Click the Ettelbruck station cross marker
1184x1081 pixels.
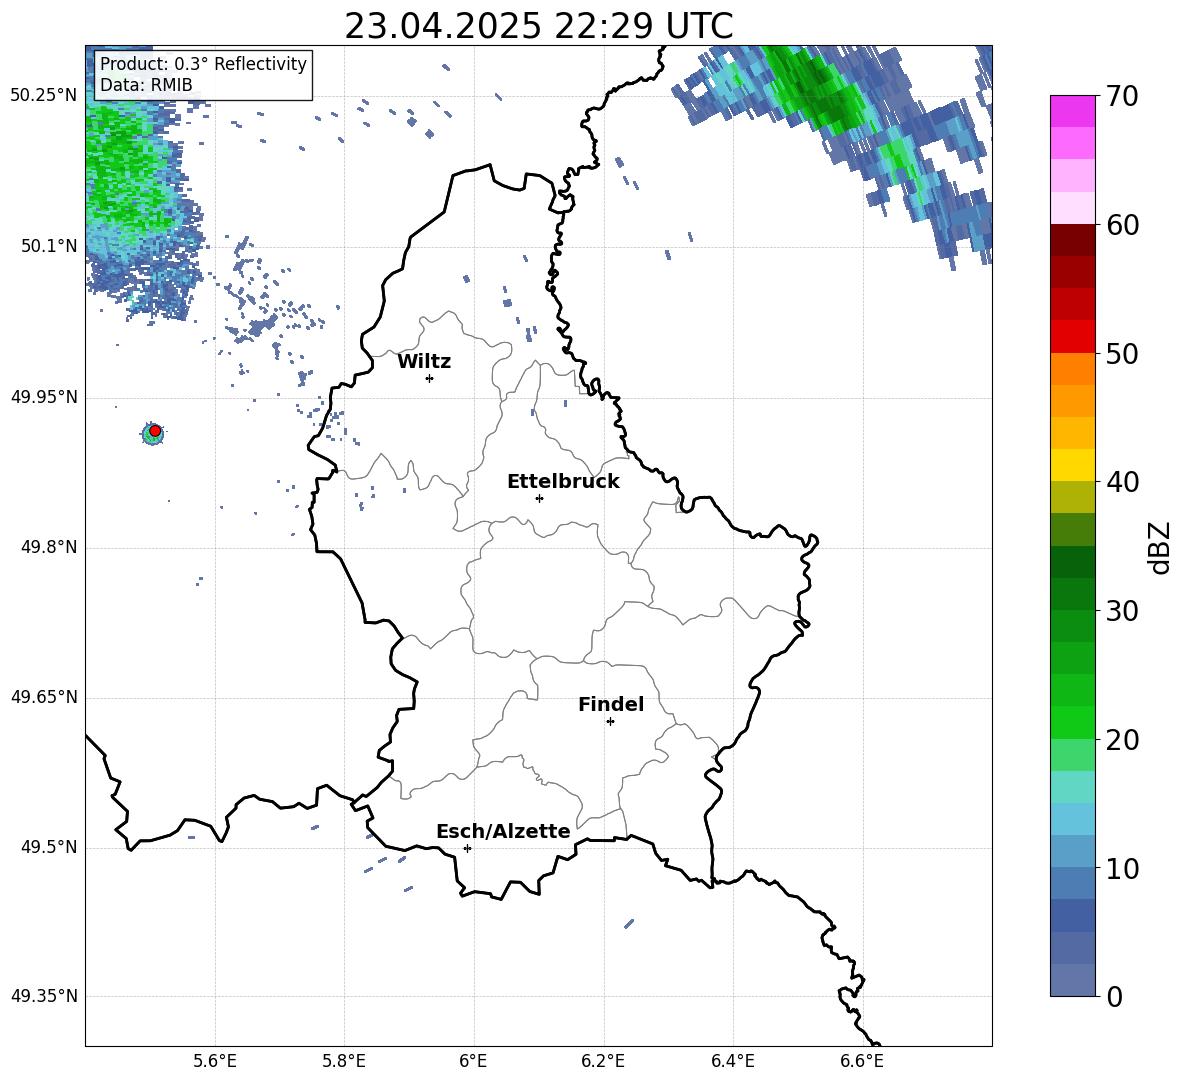pos(539,498)
